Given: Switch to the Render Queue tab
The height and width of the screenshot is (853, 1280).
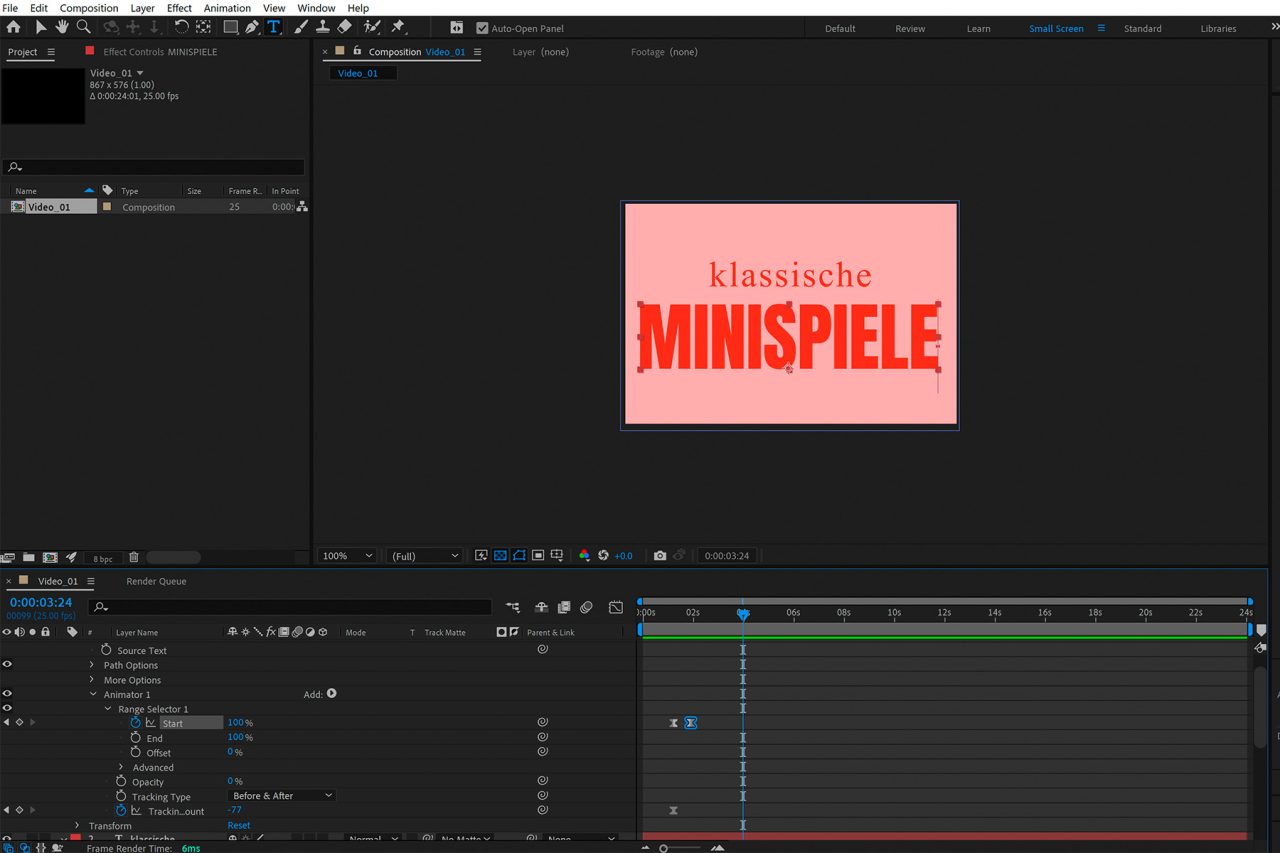Looking at the screenshot, I should (x=156, y=581).
